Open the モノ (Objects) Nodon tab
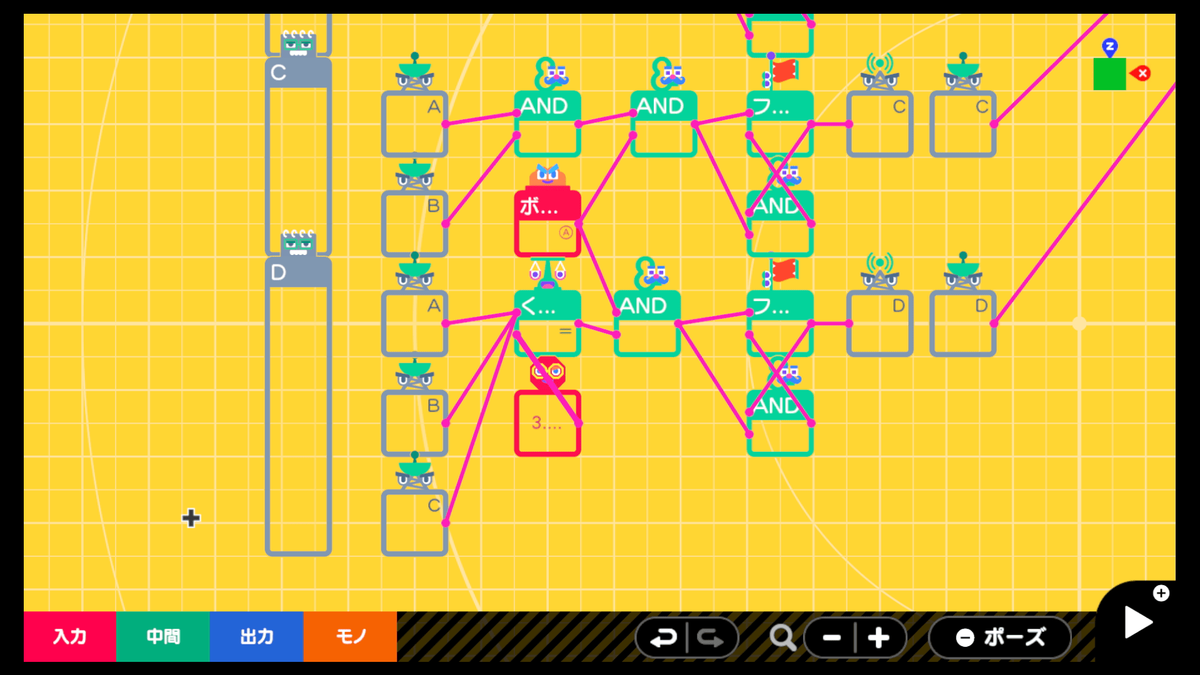The height and width of the screenshot is (675, 1200). click(x=350, y=637)
